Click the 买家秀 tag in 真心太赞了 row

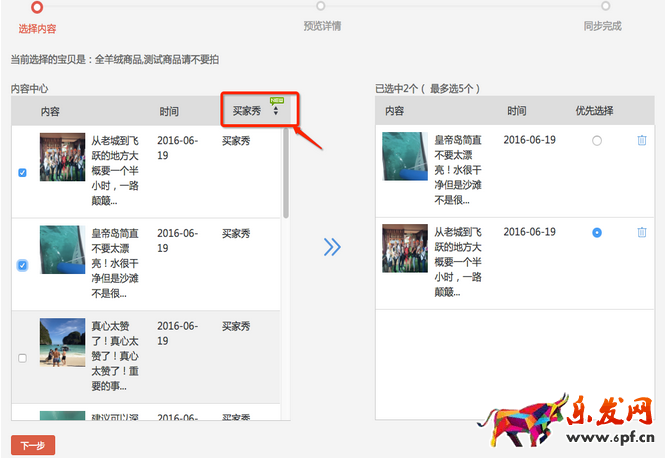click(236, 326)
